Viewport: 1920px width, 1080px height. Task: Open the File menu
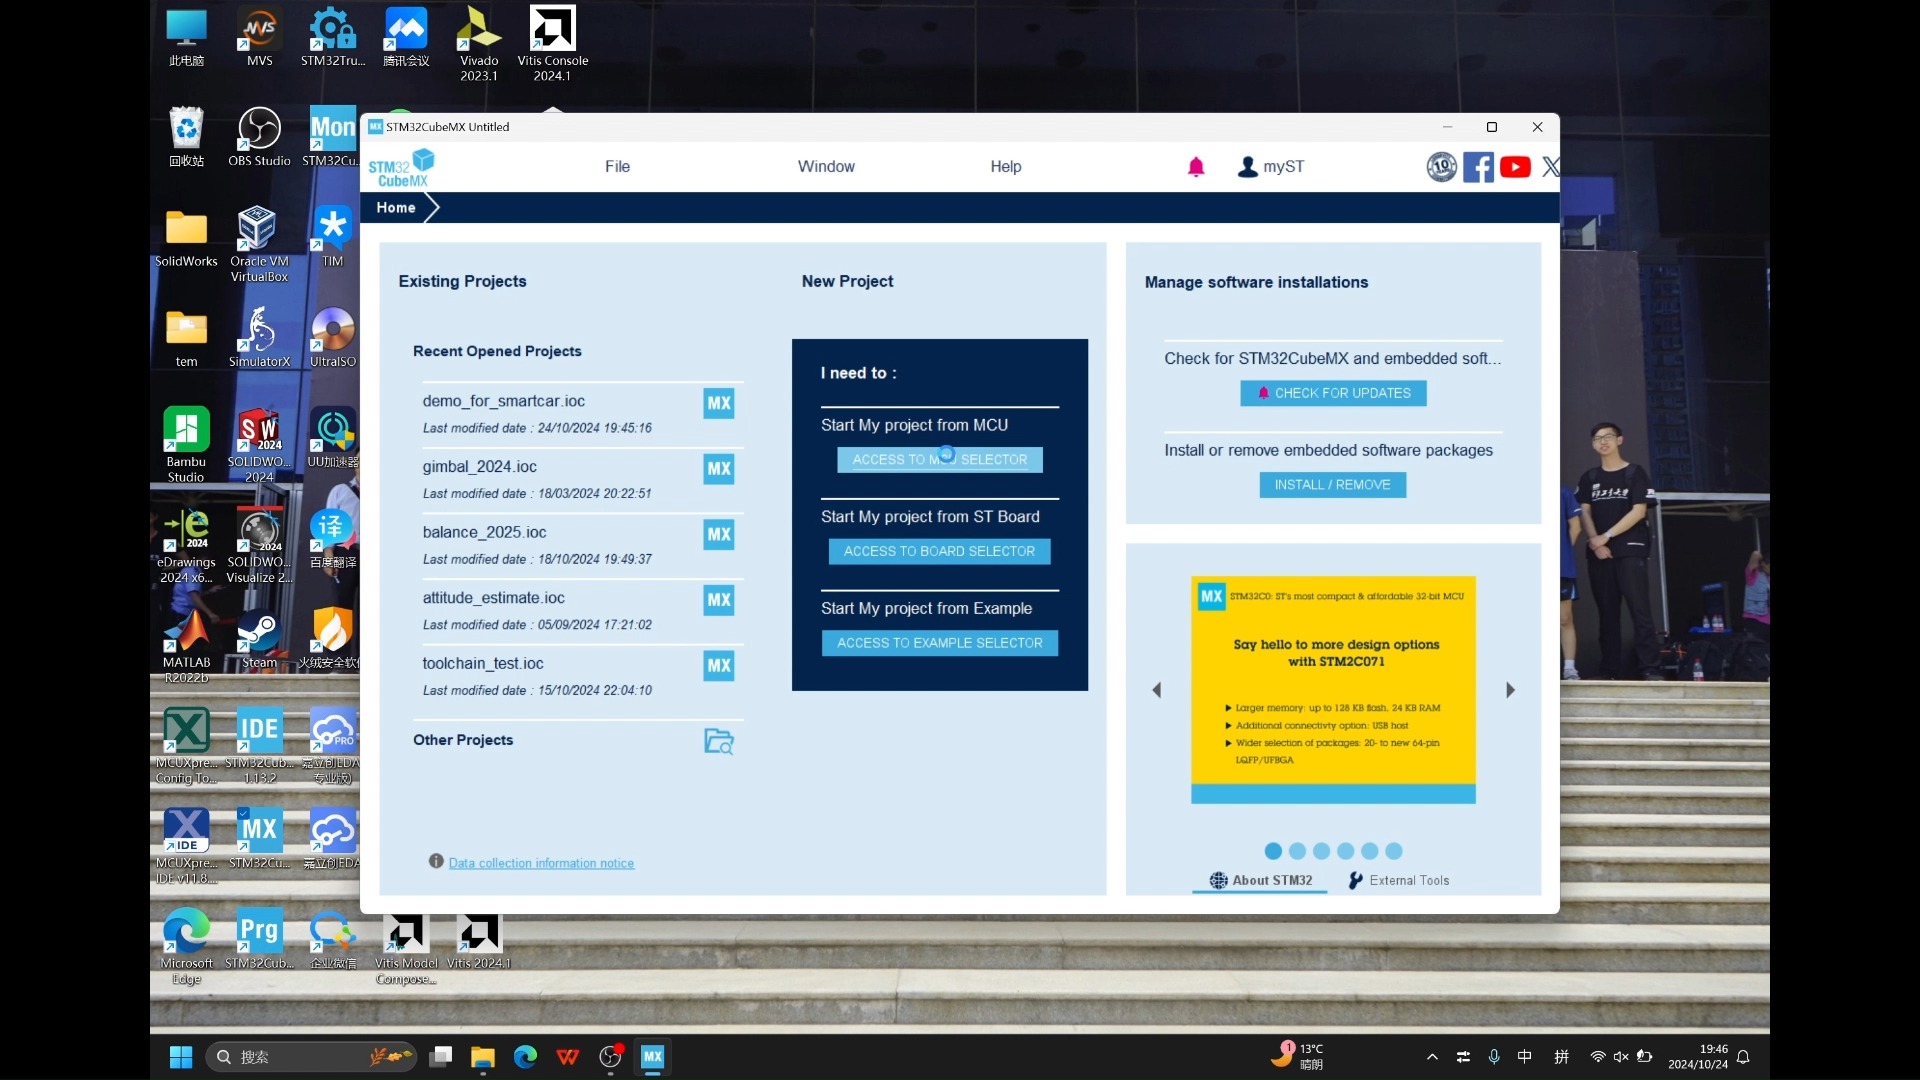pyautogui.click(x=617, y=167)
